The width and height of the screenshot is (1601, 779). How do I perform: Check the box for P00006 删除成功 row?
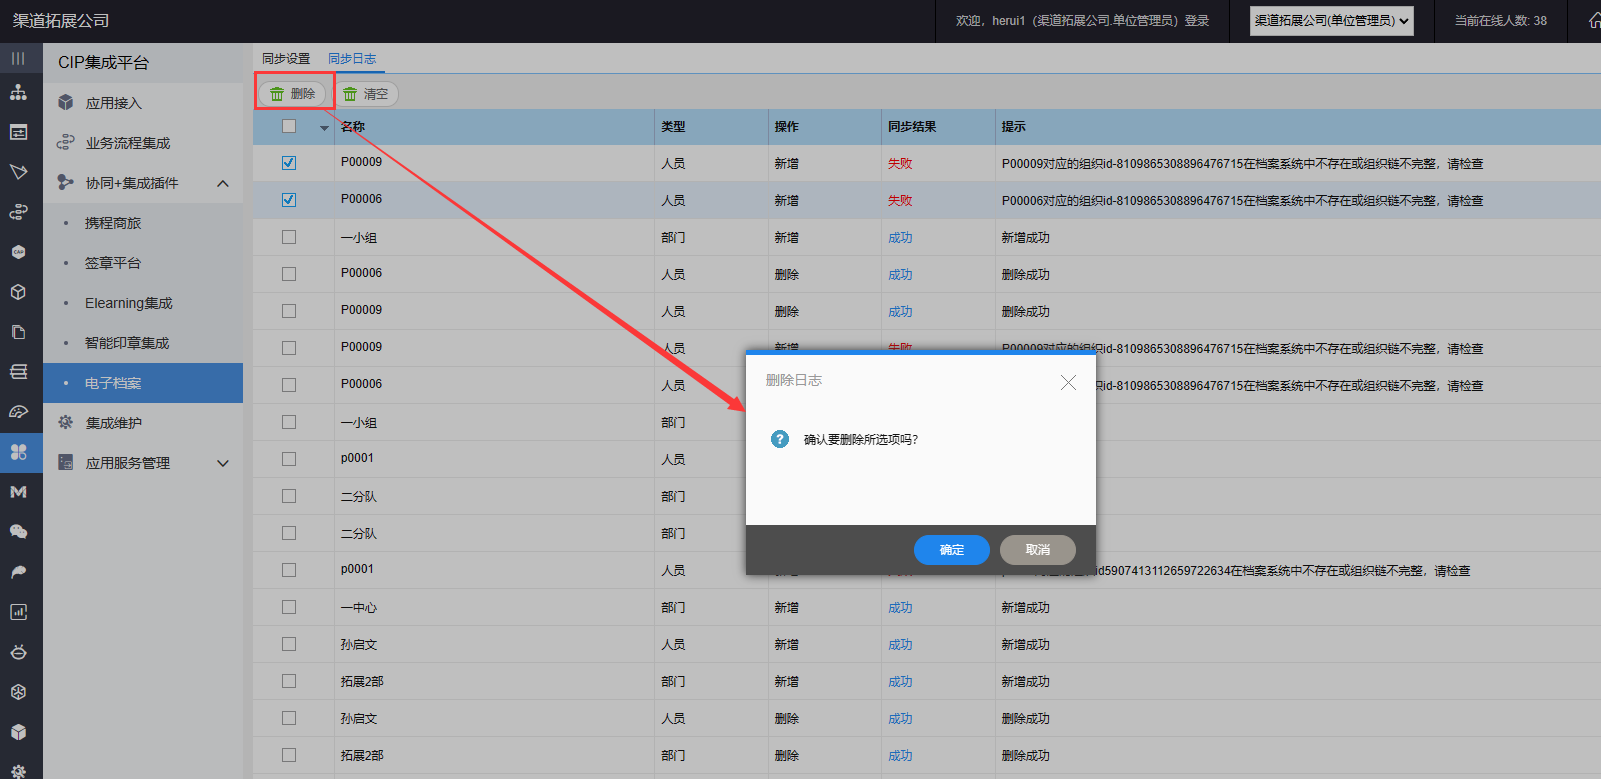289,273
